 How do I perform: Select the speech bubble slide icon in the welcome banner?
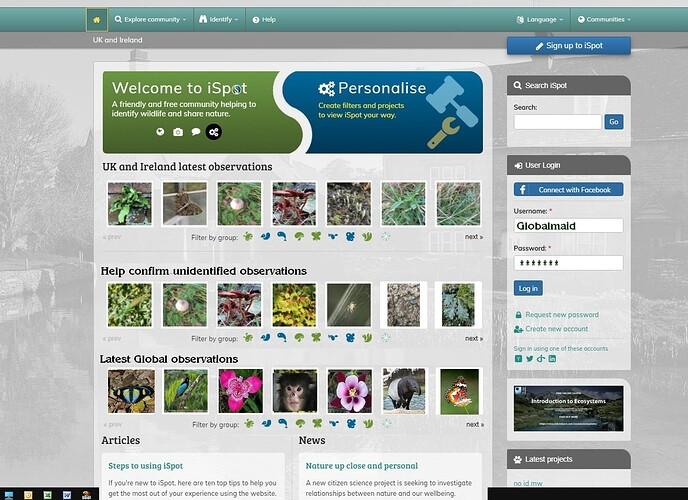[x=196, y=132]
